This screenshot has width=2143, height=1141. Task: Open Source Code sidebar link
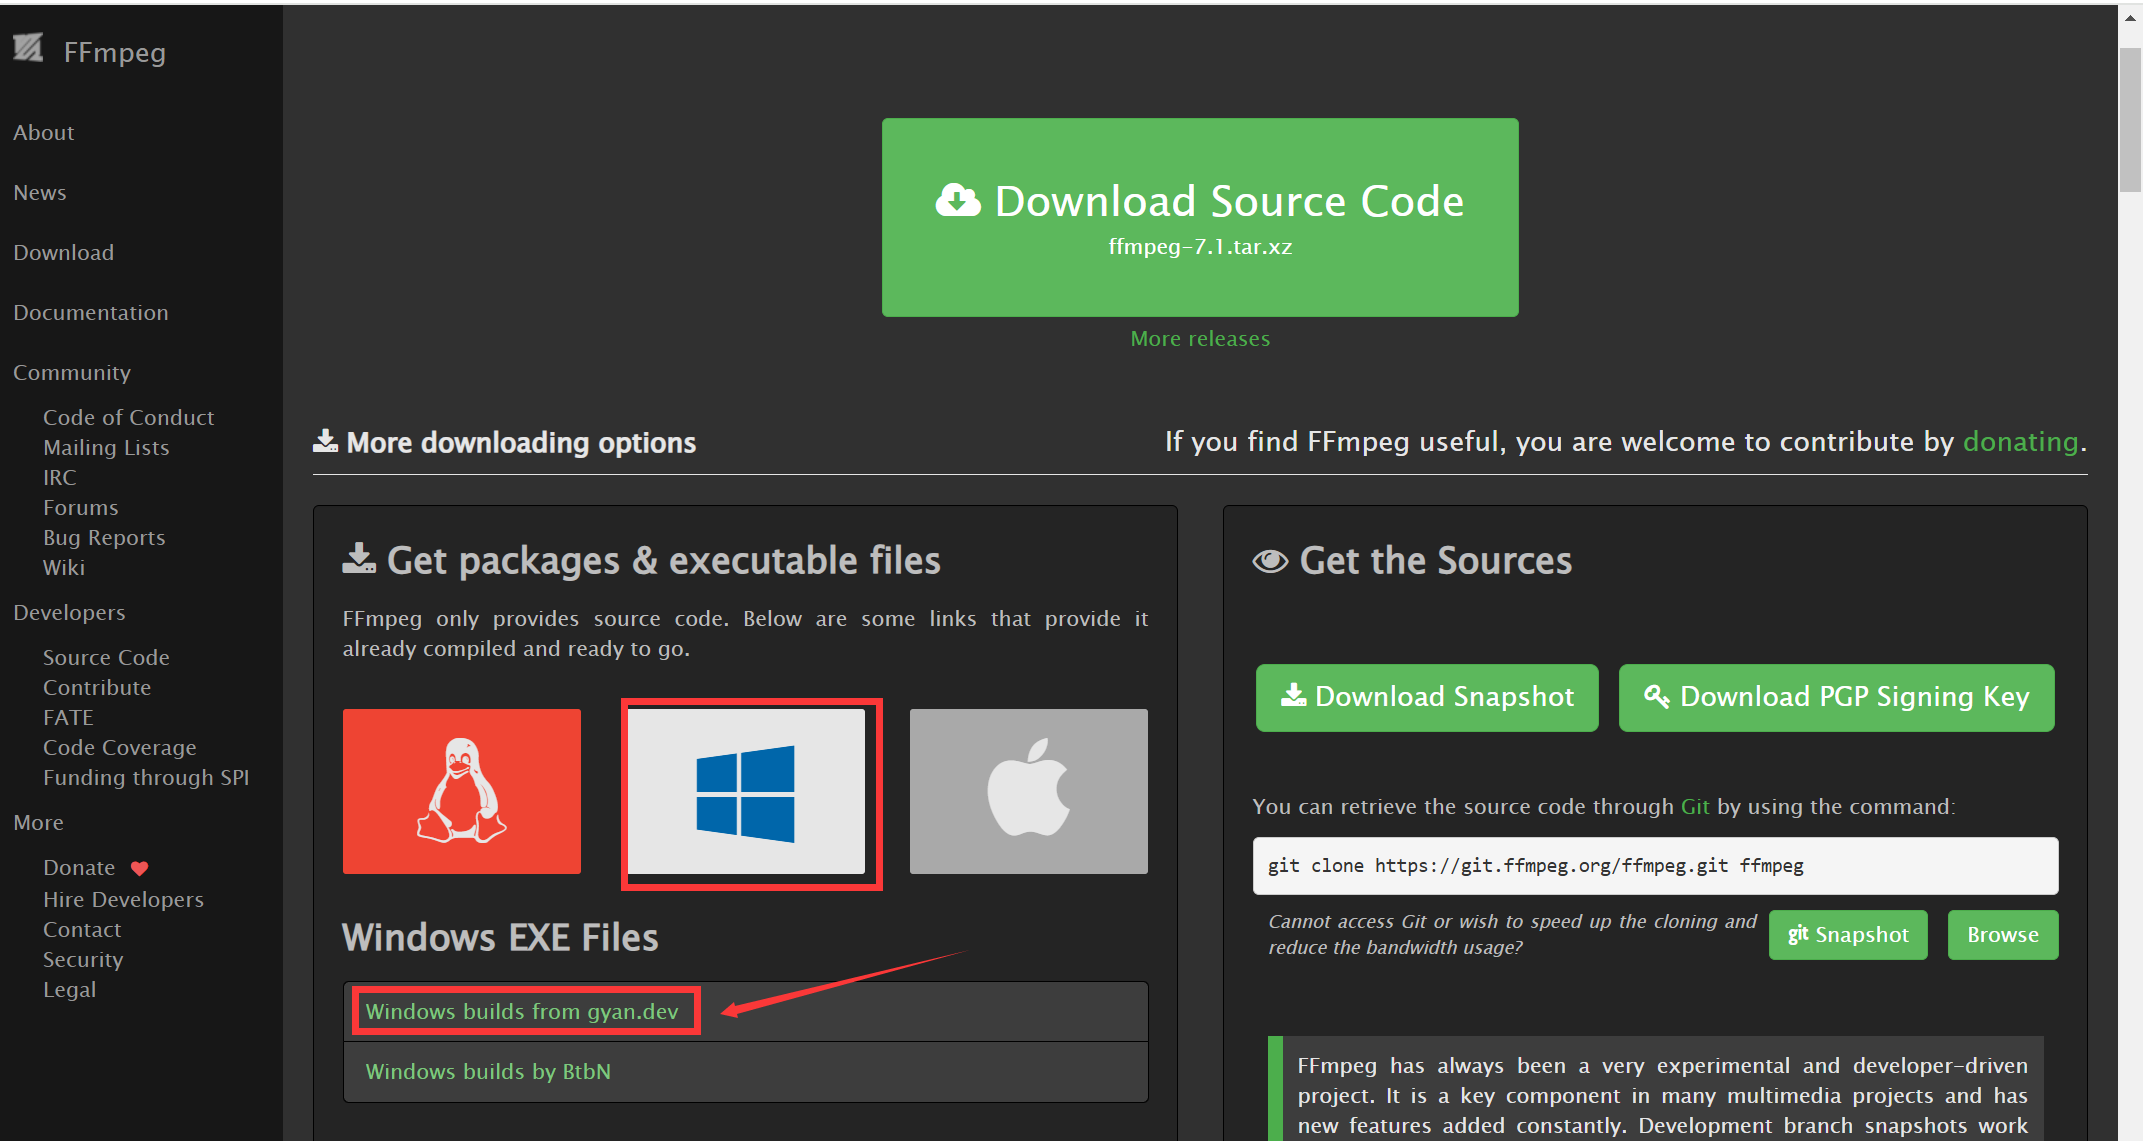[106, 658]
